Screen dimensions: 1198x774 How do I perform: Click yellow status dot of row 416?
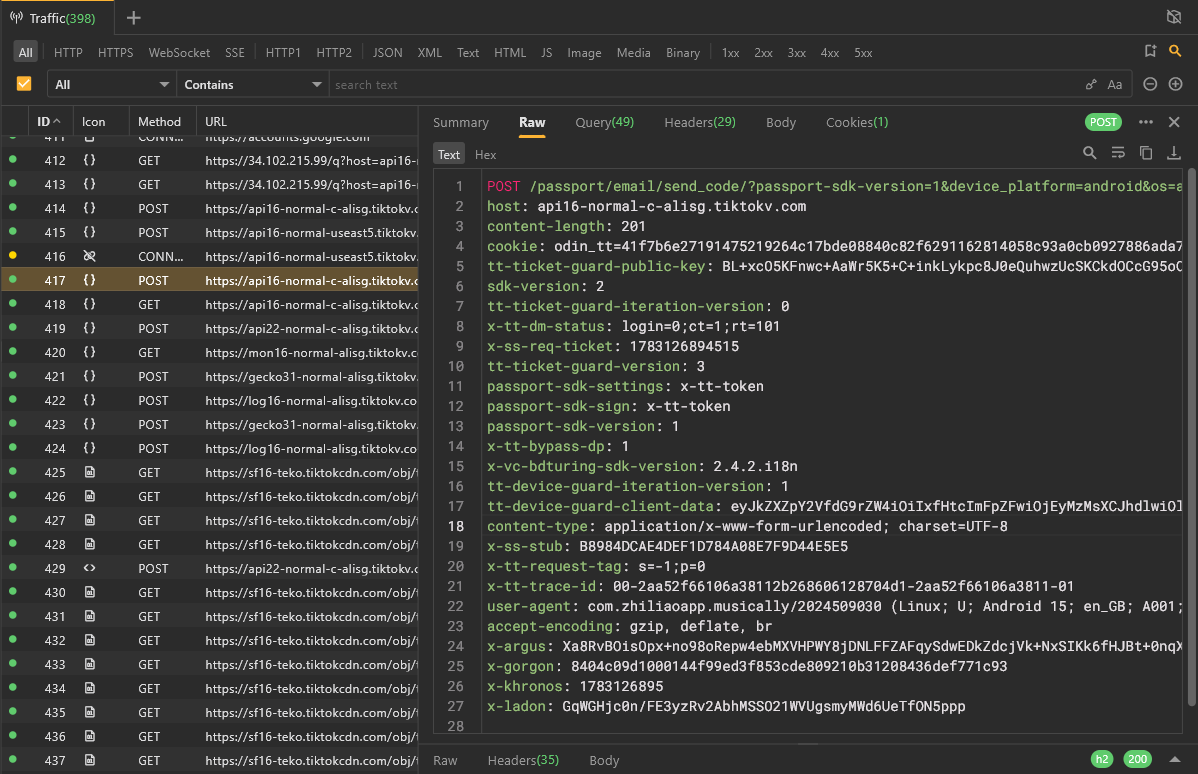tap(12, 255)
